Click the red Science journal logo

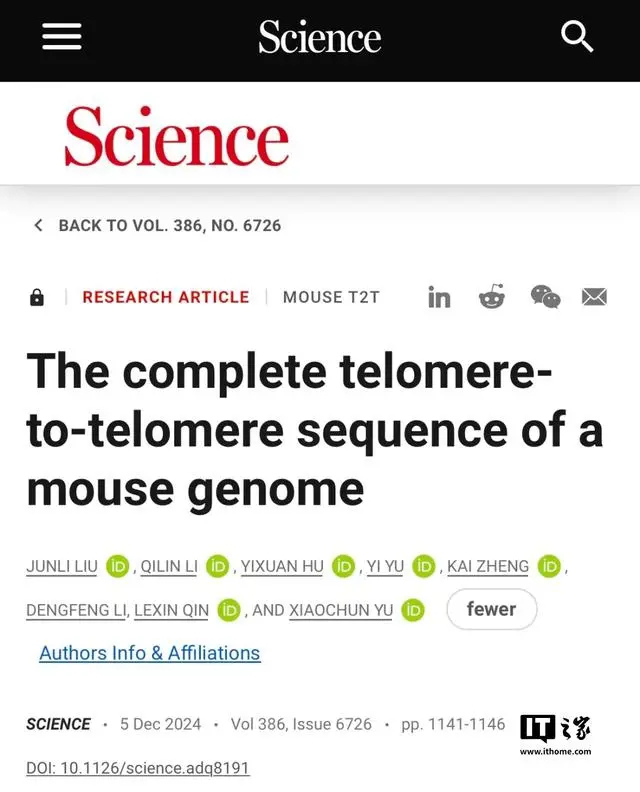[x=176, y=137]
